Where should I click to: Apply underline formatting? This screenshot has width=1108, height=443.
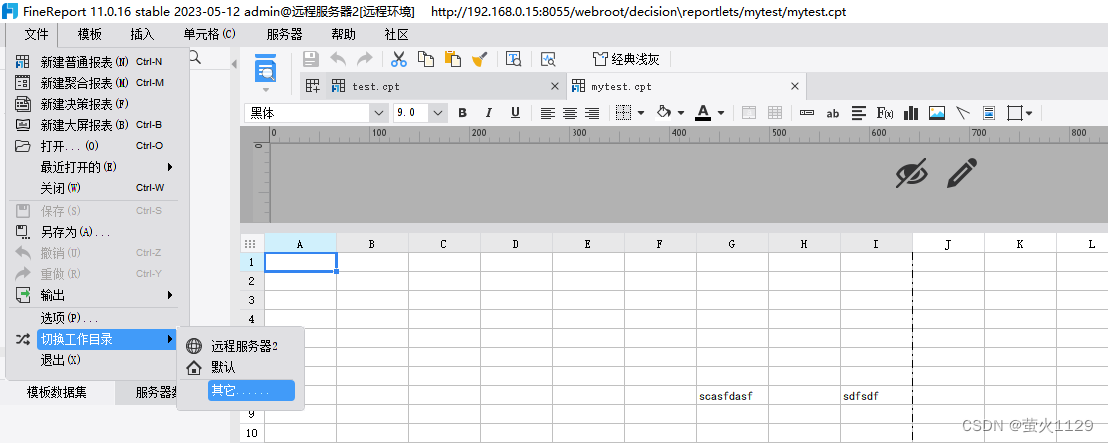[x=515, y=113]
